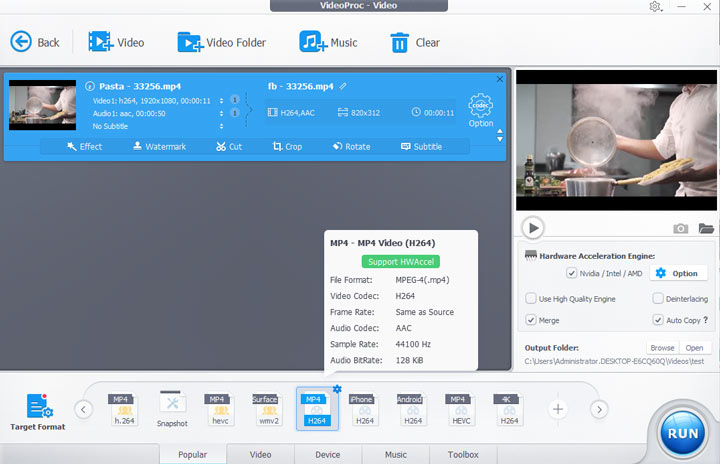Image resolution: width=720 pixels, height=464 pixels.
Task: Select the highlighted MP4 H264 preset
Action: point(317,409)
